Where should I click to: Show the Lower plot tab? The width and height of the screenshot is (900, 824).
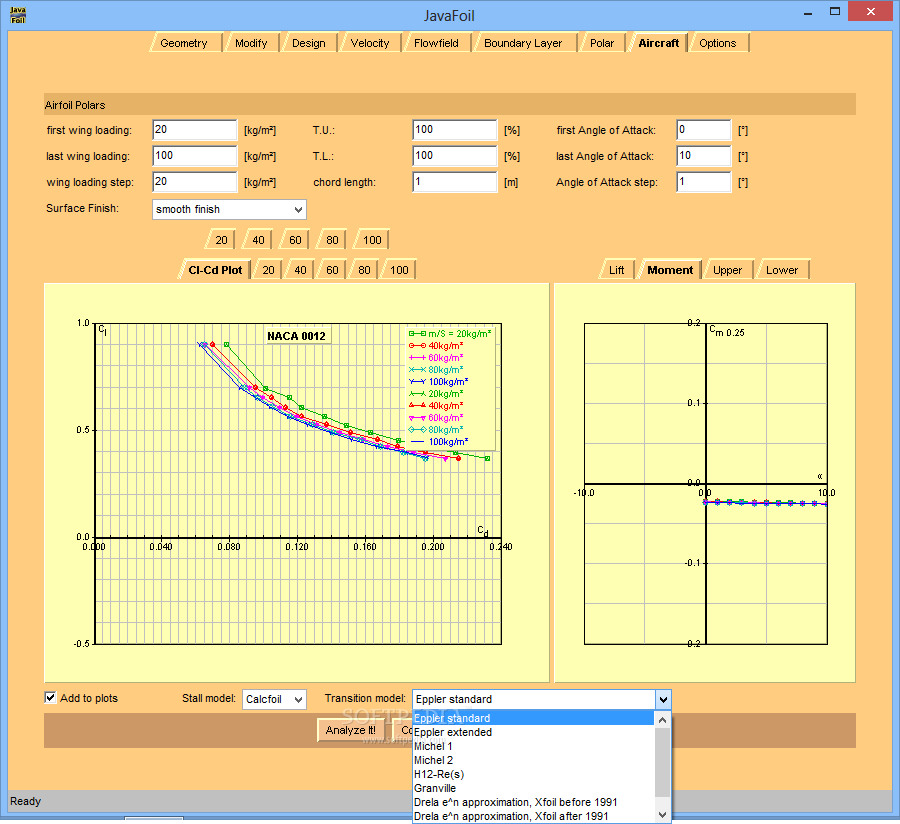coord(782,270)
